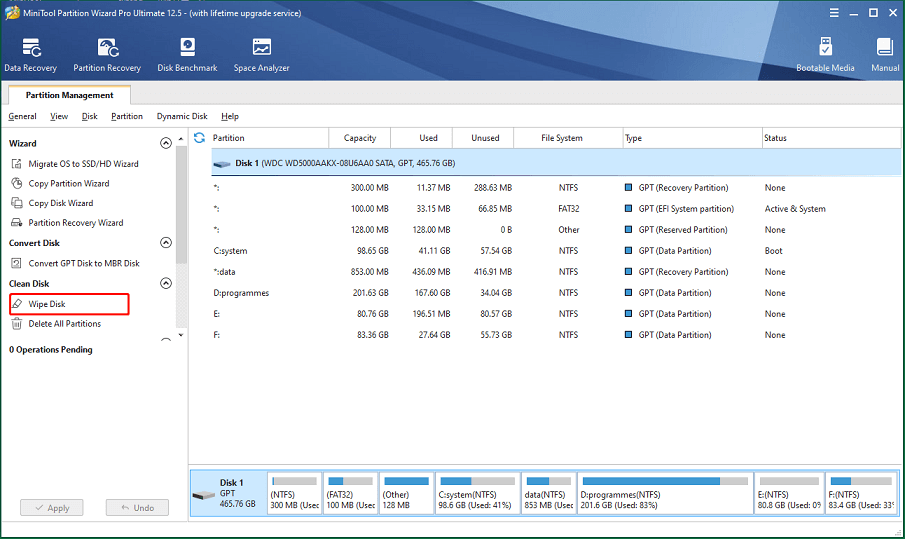The height and width of the screenshot is (539, 905).
Task: Select the 128.00 MB Other partition row
Action: click(x=556, y=230)
